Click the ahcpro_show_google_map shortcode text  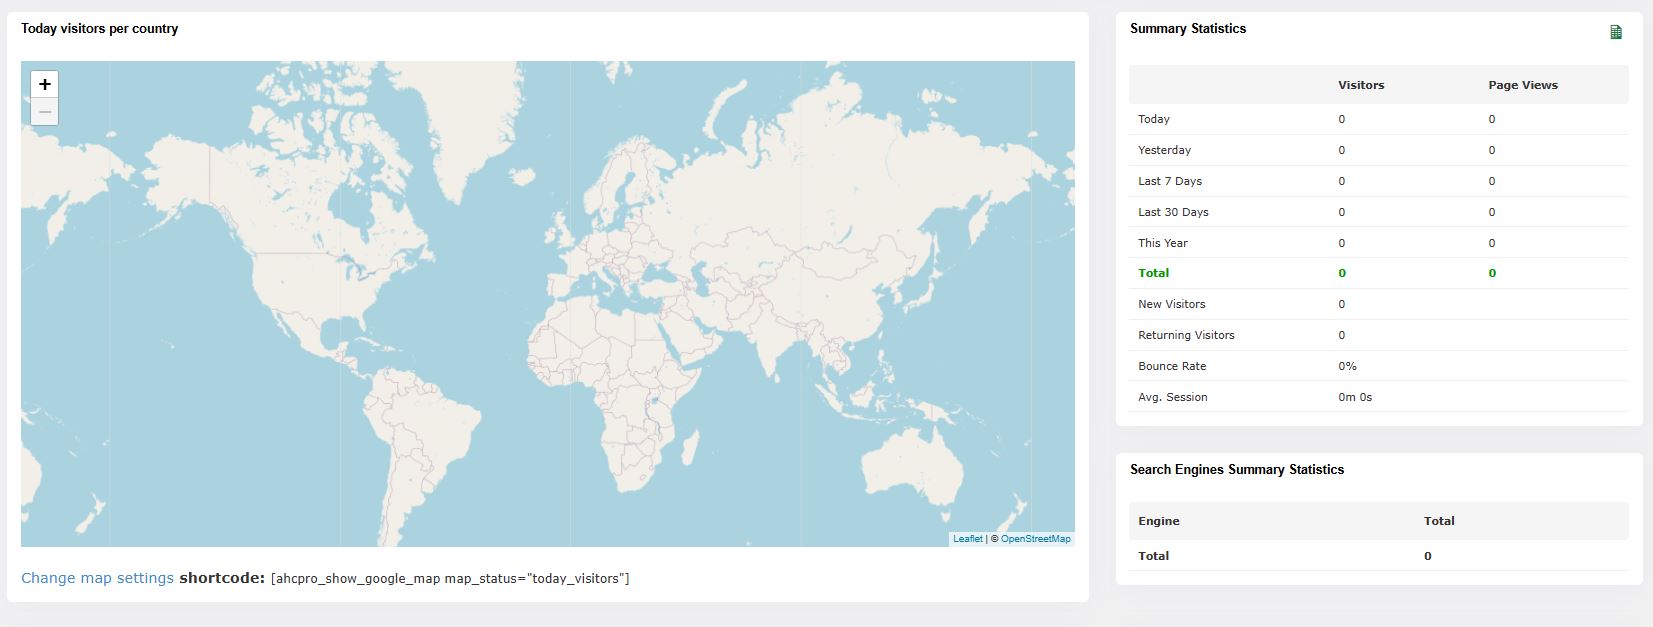click(x=450, y=579)
